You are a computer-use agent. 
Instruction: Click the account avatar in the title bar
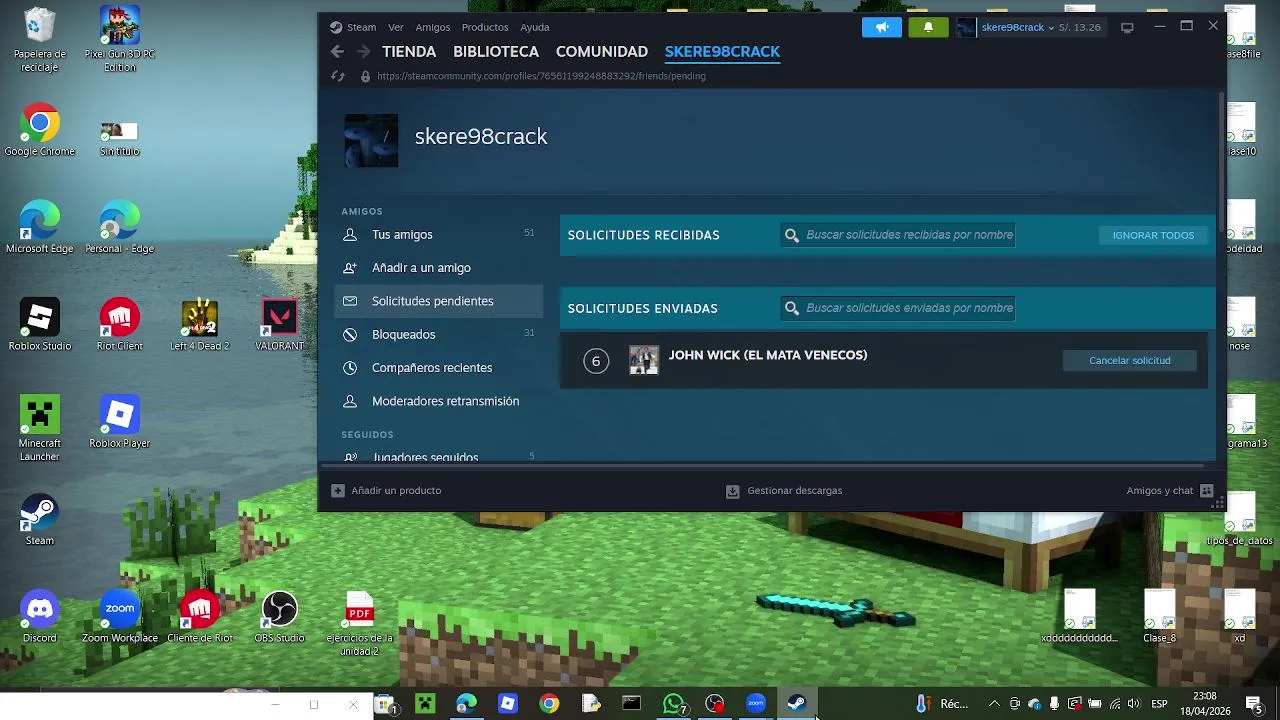(x=966, y=27)
